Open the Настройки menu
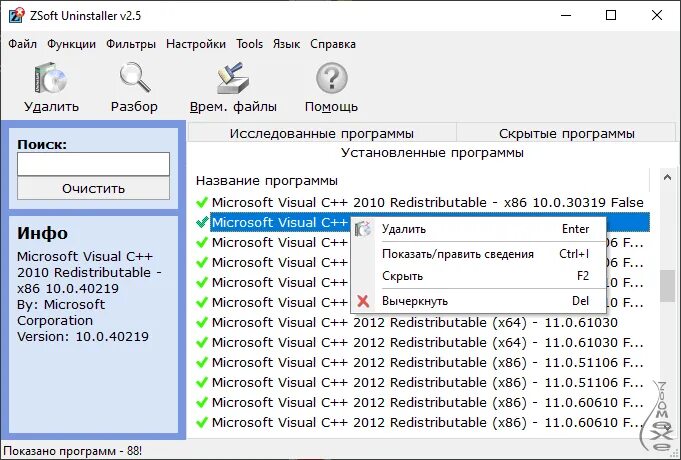This screenshot has height=460, width=681. click(196, 44)
